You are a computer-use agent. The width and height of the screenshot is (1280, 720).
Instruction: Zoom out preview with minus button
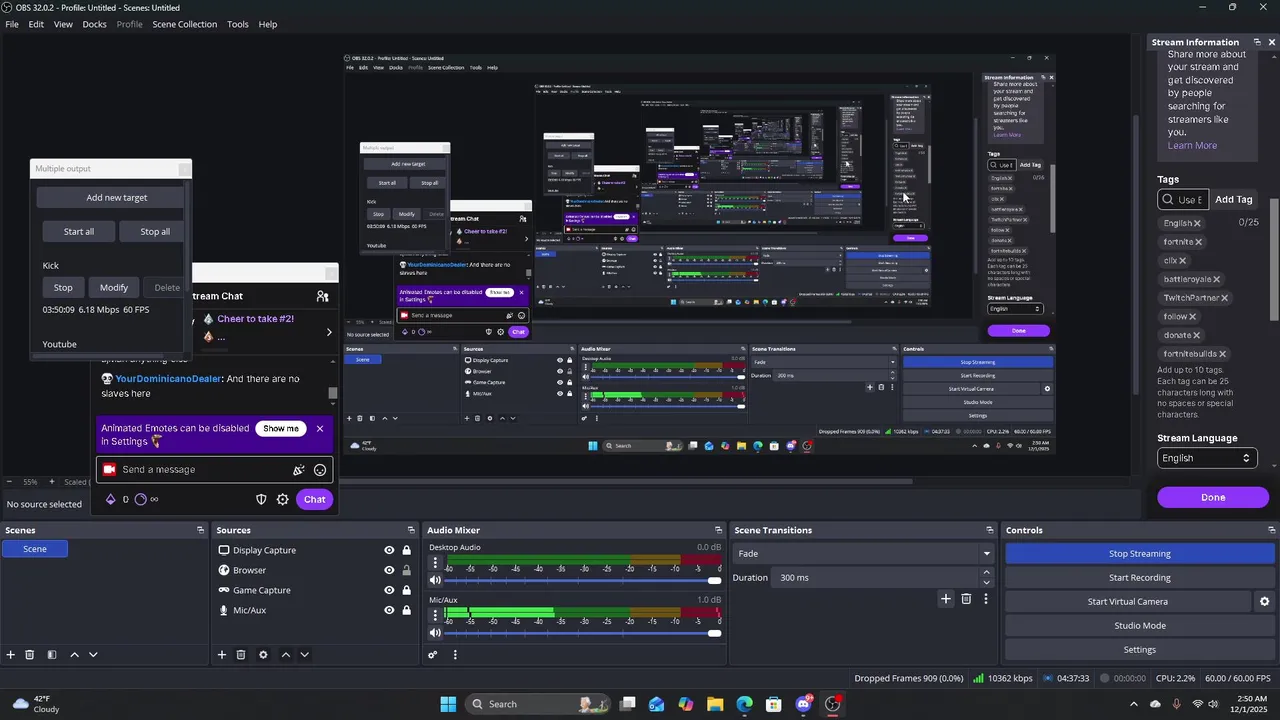pyautogui.click(x=8, y=482)
